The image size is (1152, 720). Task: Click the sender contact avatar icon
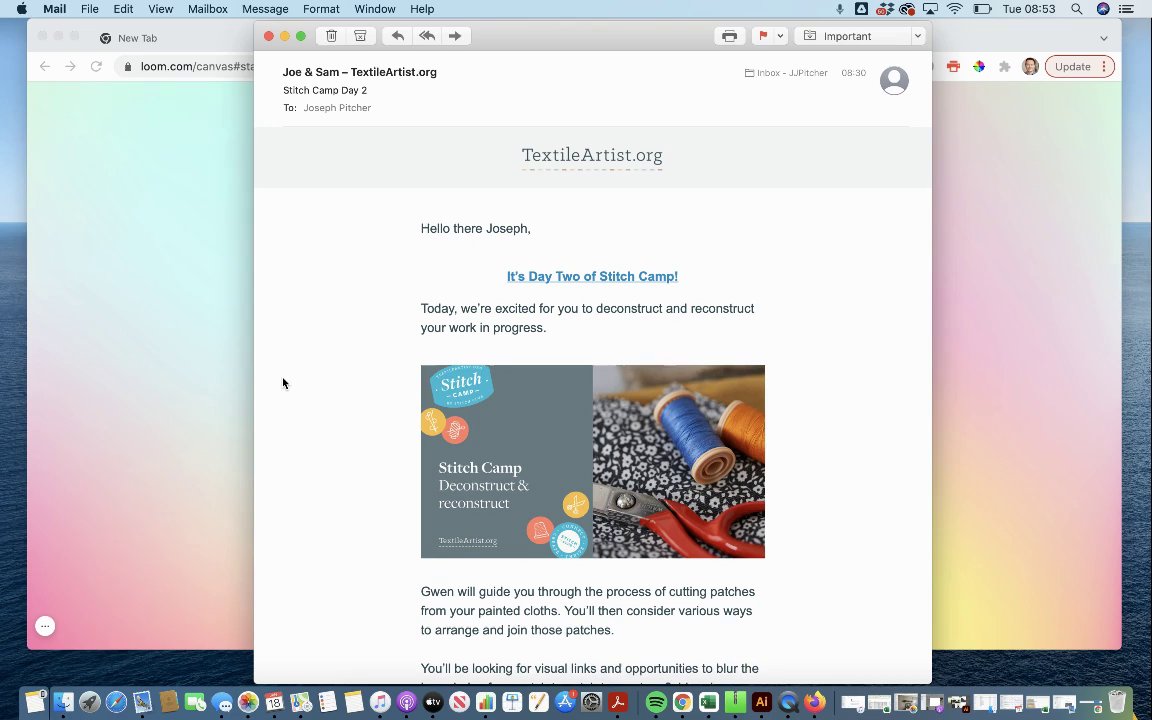pos(894,80)
